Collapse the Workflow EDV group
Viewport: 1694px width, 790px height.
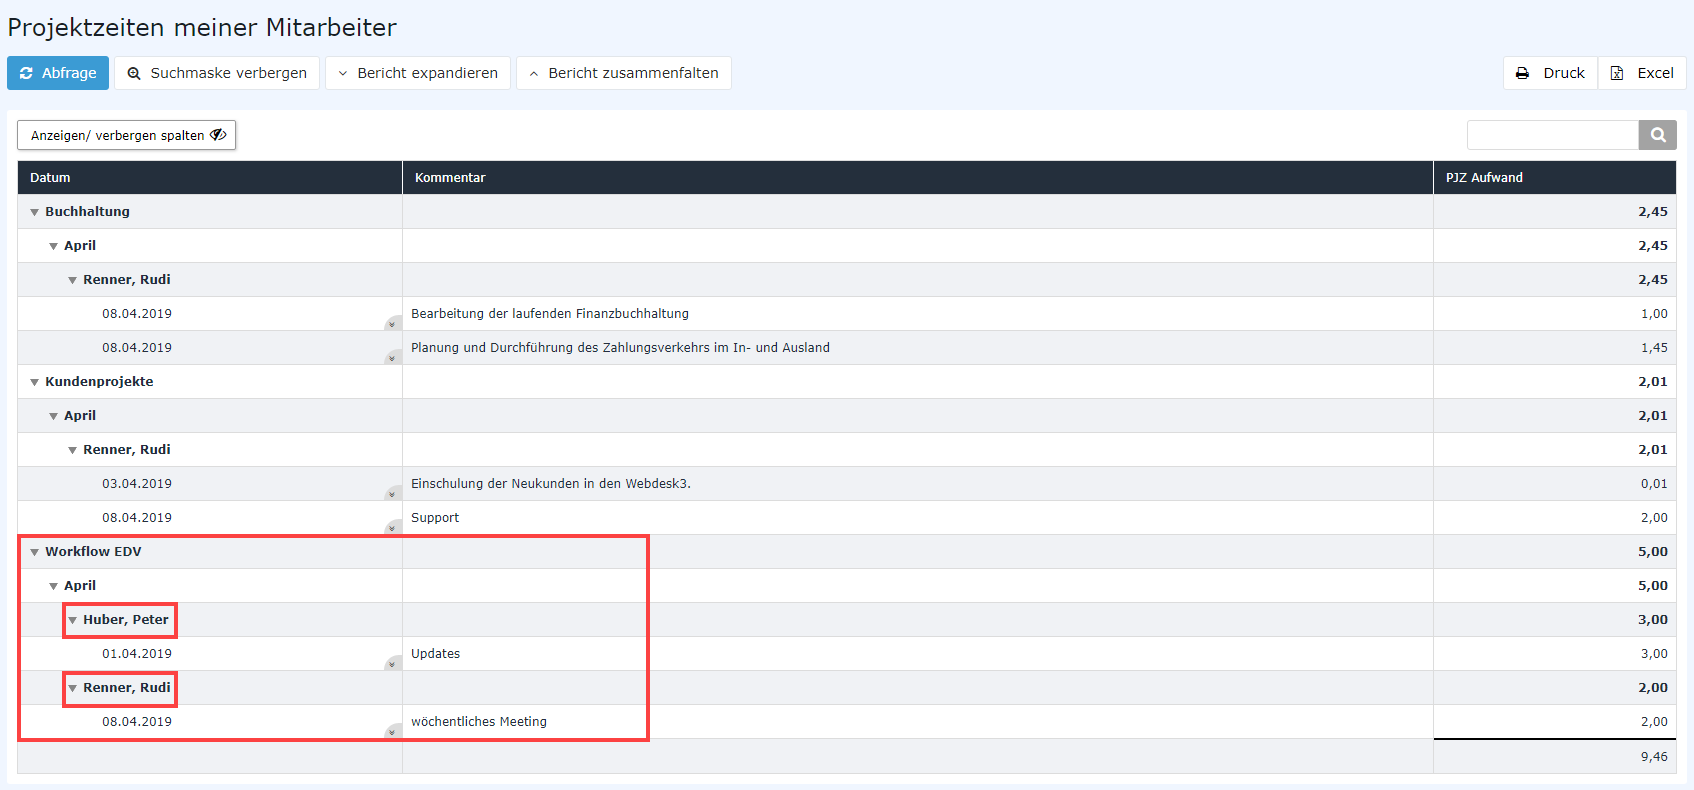35,552
